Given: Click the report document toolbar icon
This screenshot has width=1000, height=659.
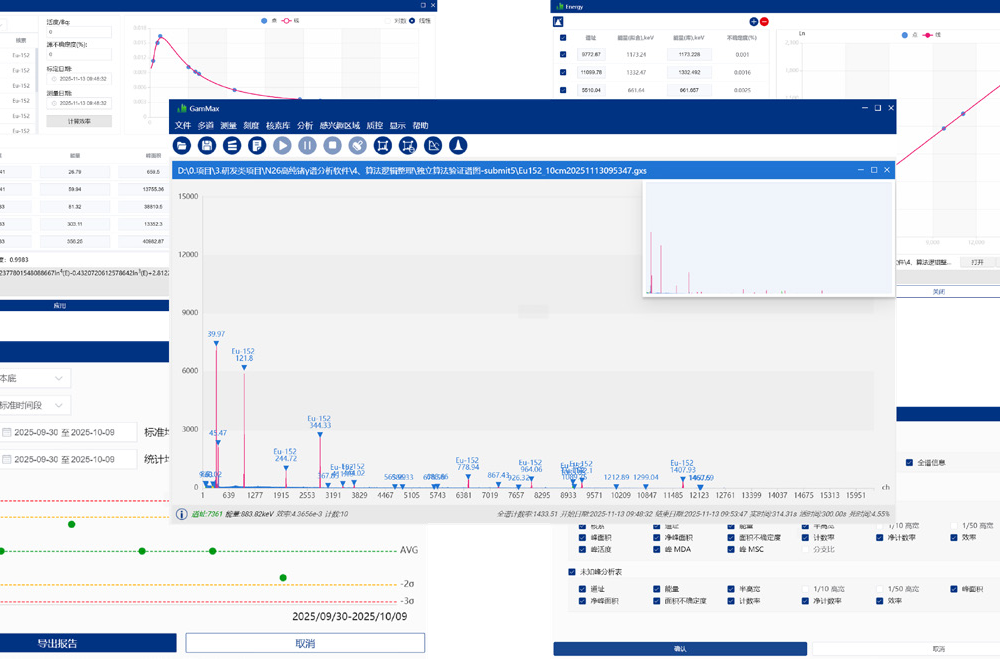Looking at the screenshot, I should pos(257,145).
